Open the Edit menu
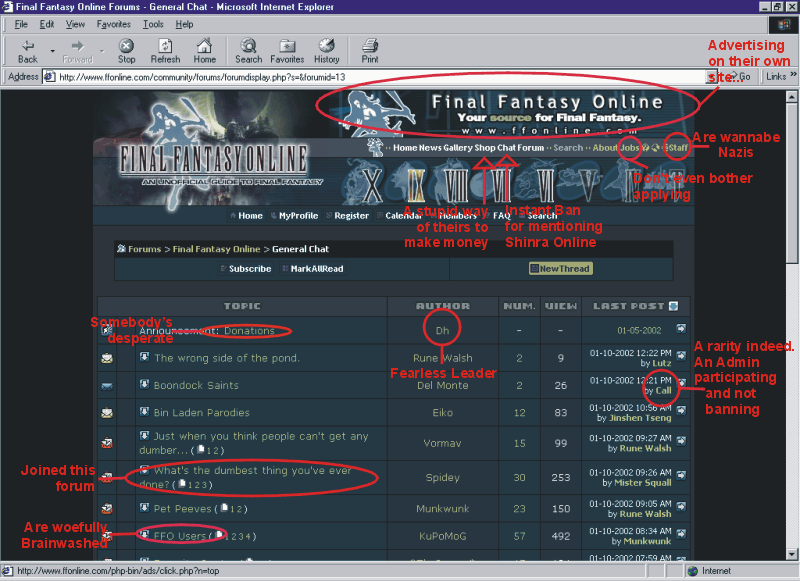This screenshot has height=581, width=800. point(46,24)
